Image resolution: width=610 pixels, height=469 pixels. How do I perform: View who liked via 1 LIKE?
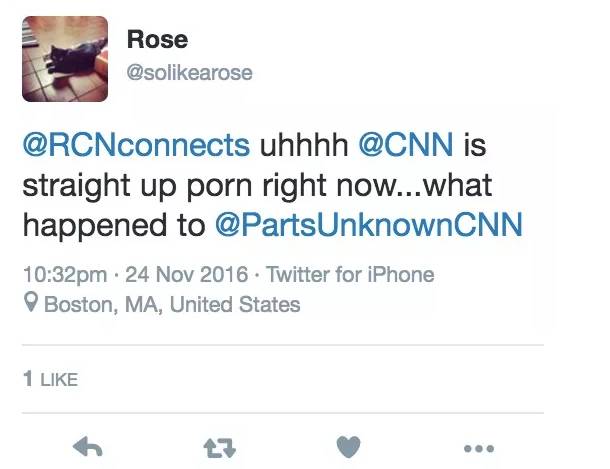(x=49, y=379)
